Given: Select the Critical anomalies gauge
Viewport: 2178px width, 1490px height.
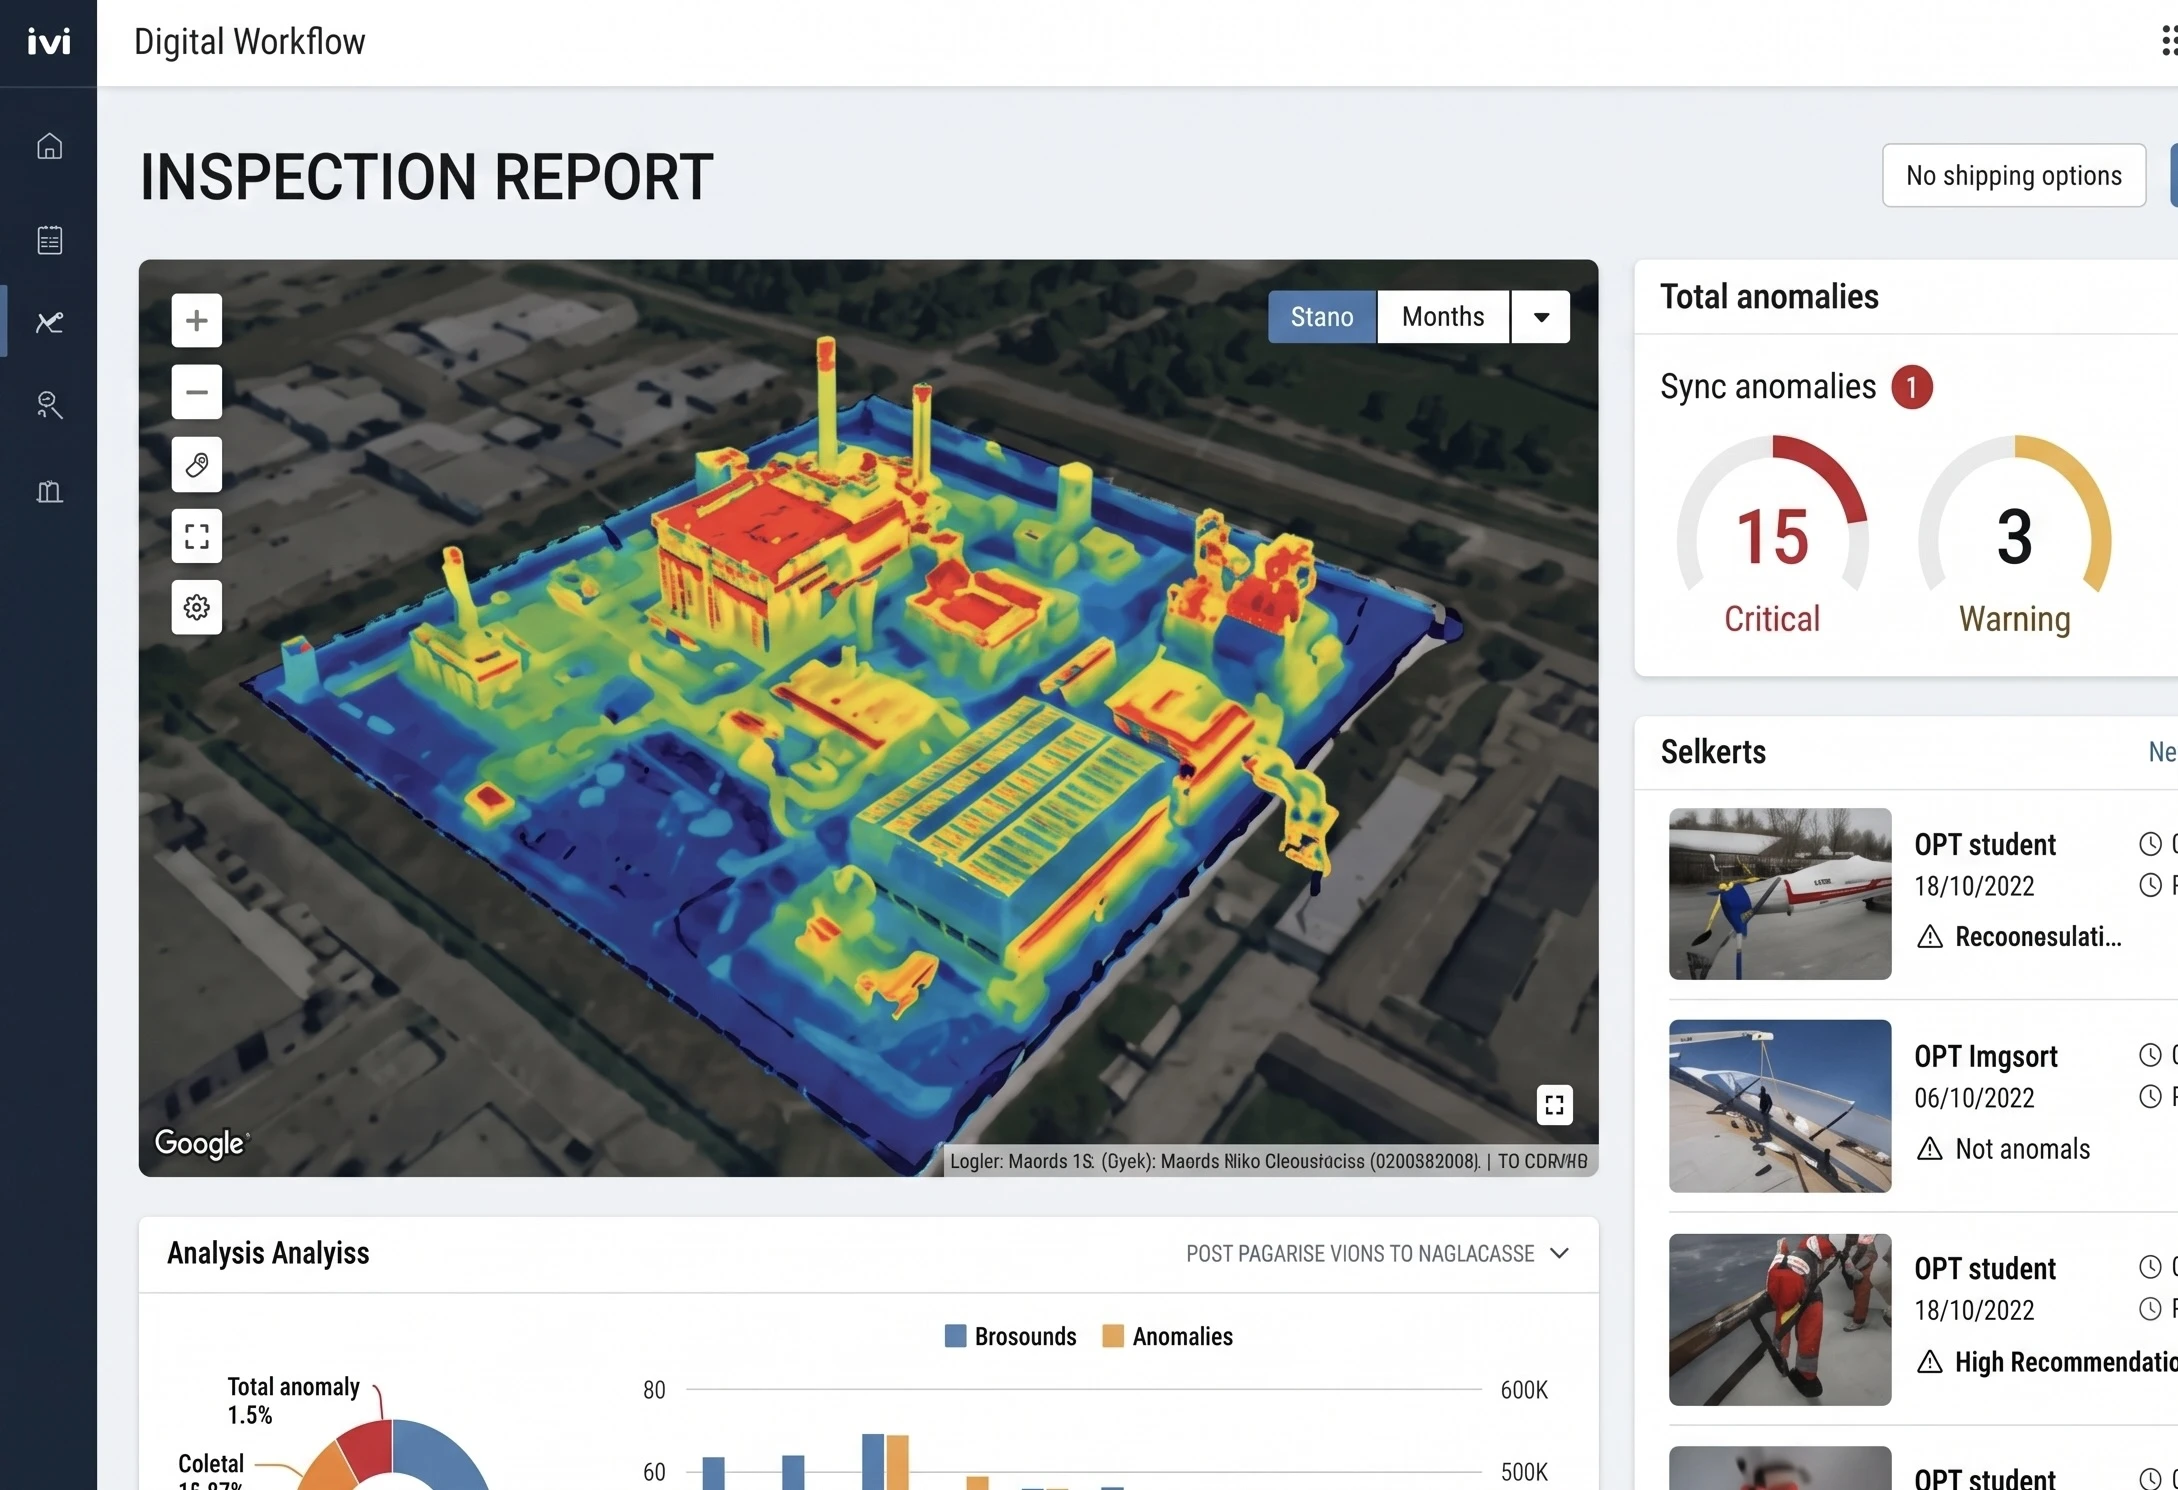Looking at the screenshot, I should click(1772, 536).
